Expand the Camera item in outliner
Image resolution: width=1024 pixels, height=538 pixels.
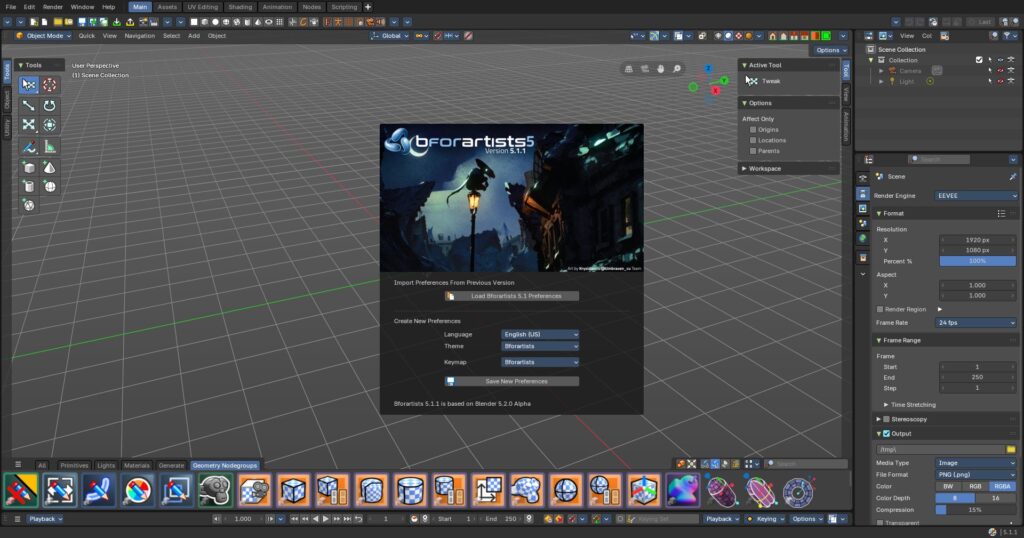[881, 71]
